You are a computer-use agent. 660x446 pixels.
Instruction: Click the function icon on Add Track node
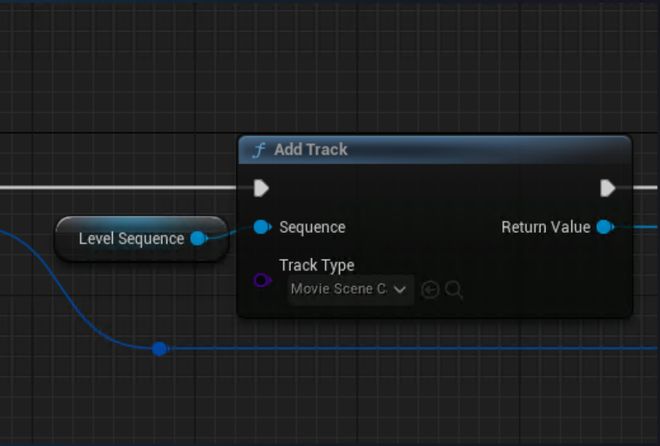(x=259, y=150)
